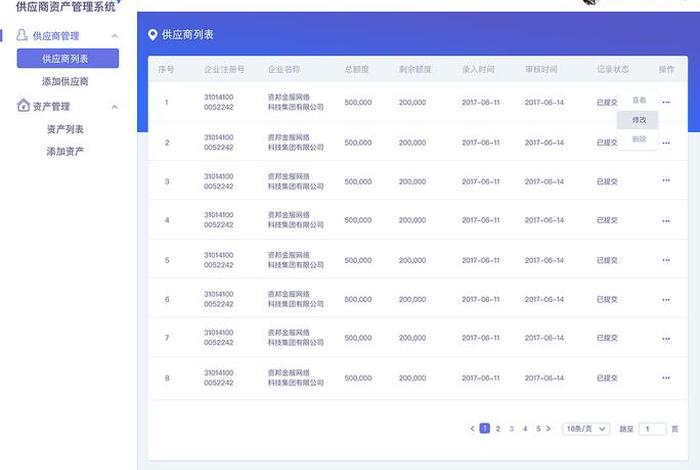Go to page 1 in pagination
Image resolution: width=700 pixels, height=470 pixels.
pyautogui.click(x=484, y=428)
